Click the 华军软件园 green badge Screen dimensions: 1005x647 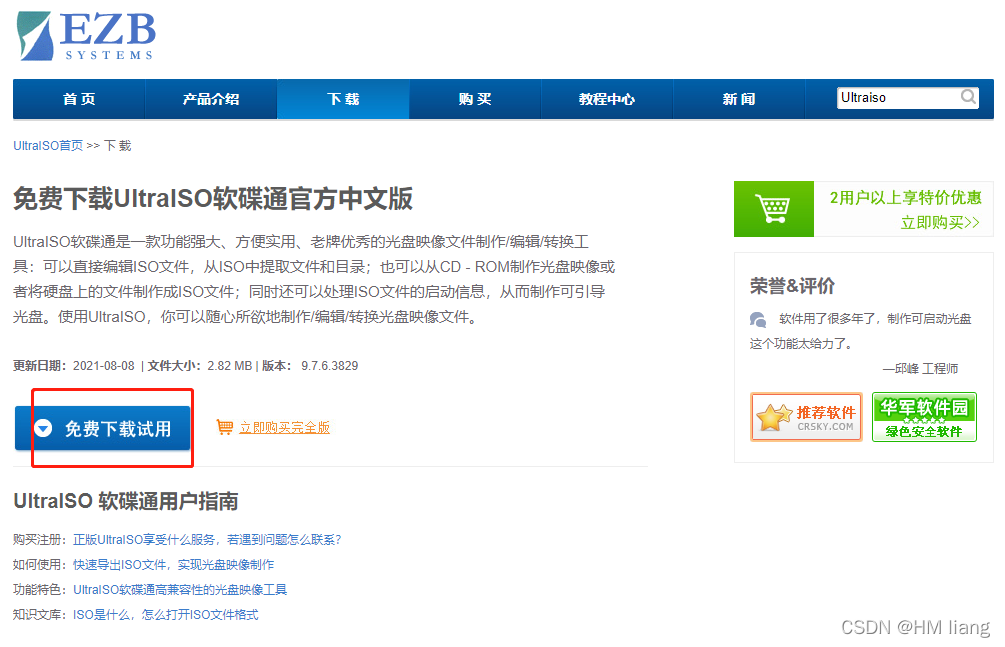924,417
